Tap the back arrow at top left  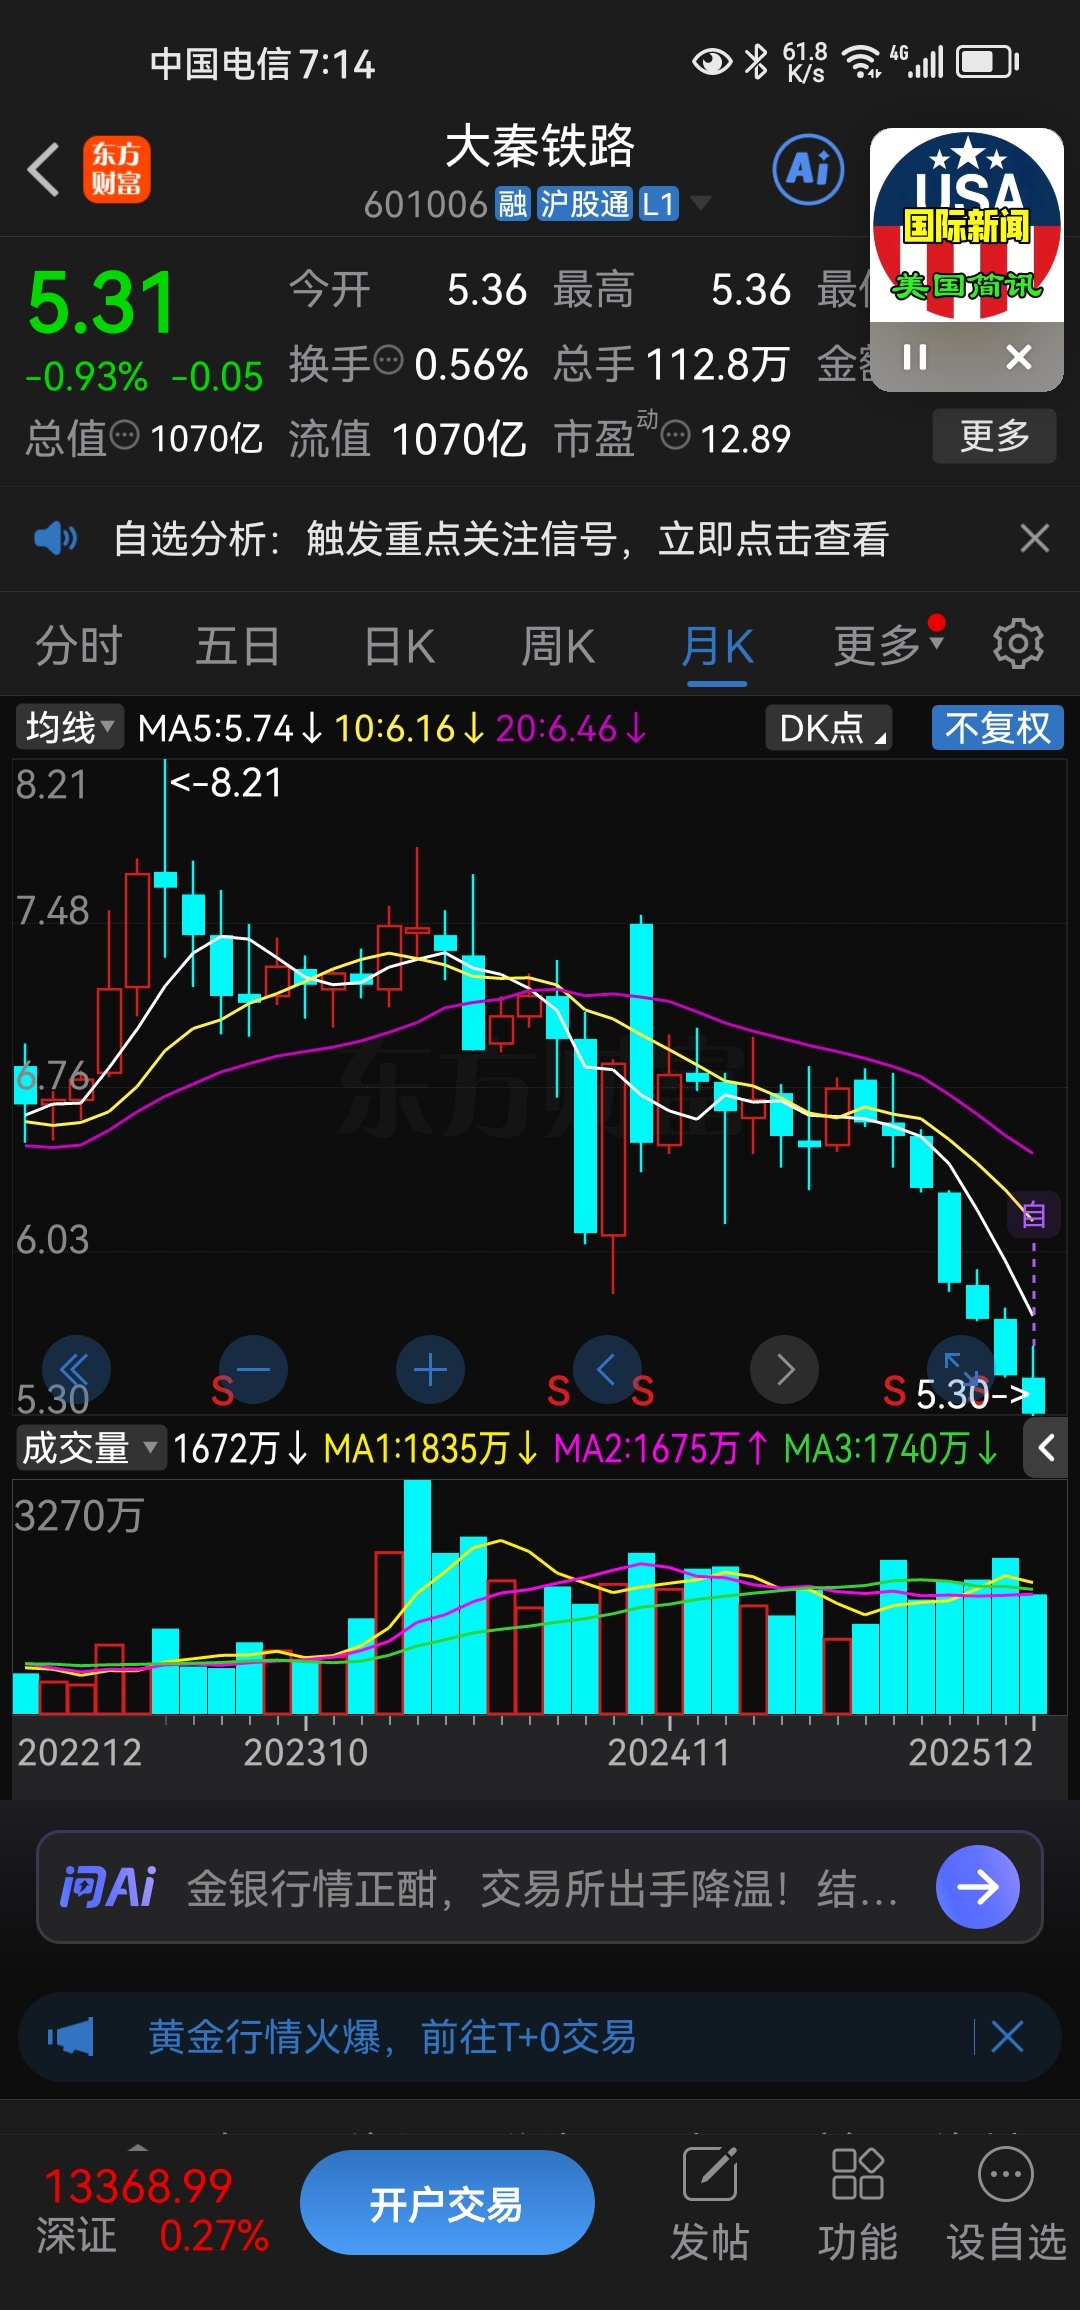44,169
